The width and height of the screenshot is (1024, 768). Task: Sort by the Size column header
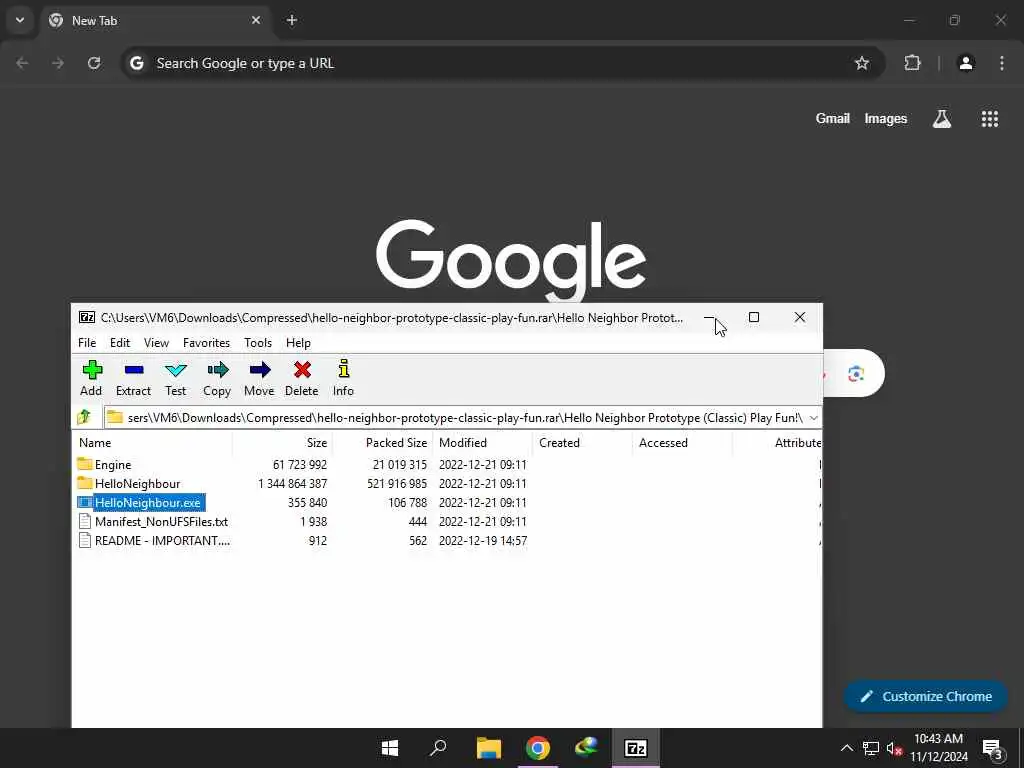(x=282, y=443)
